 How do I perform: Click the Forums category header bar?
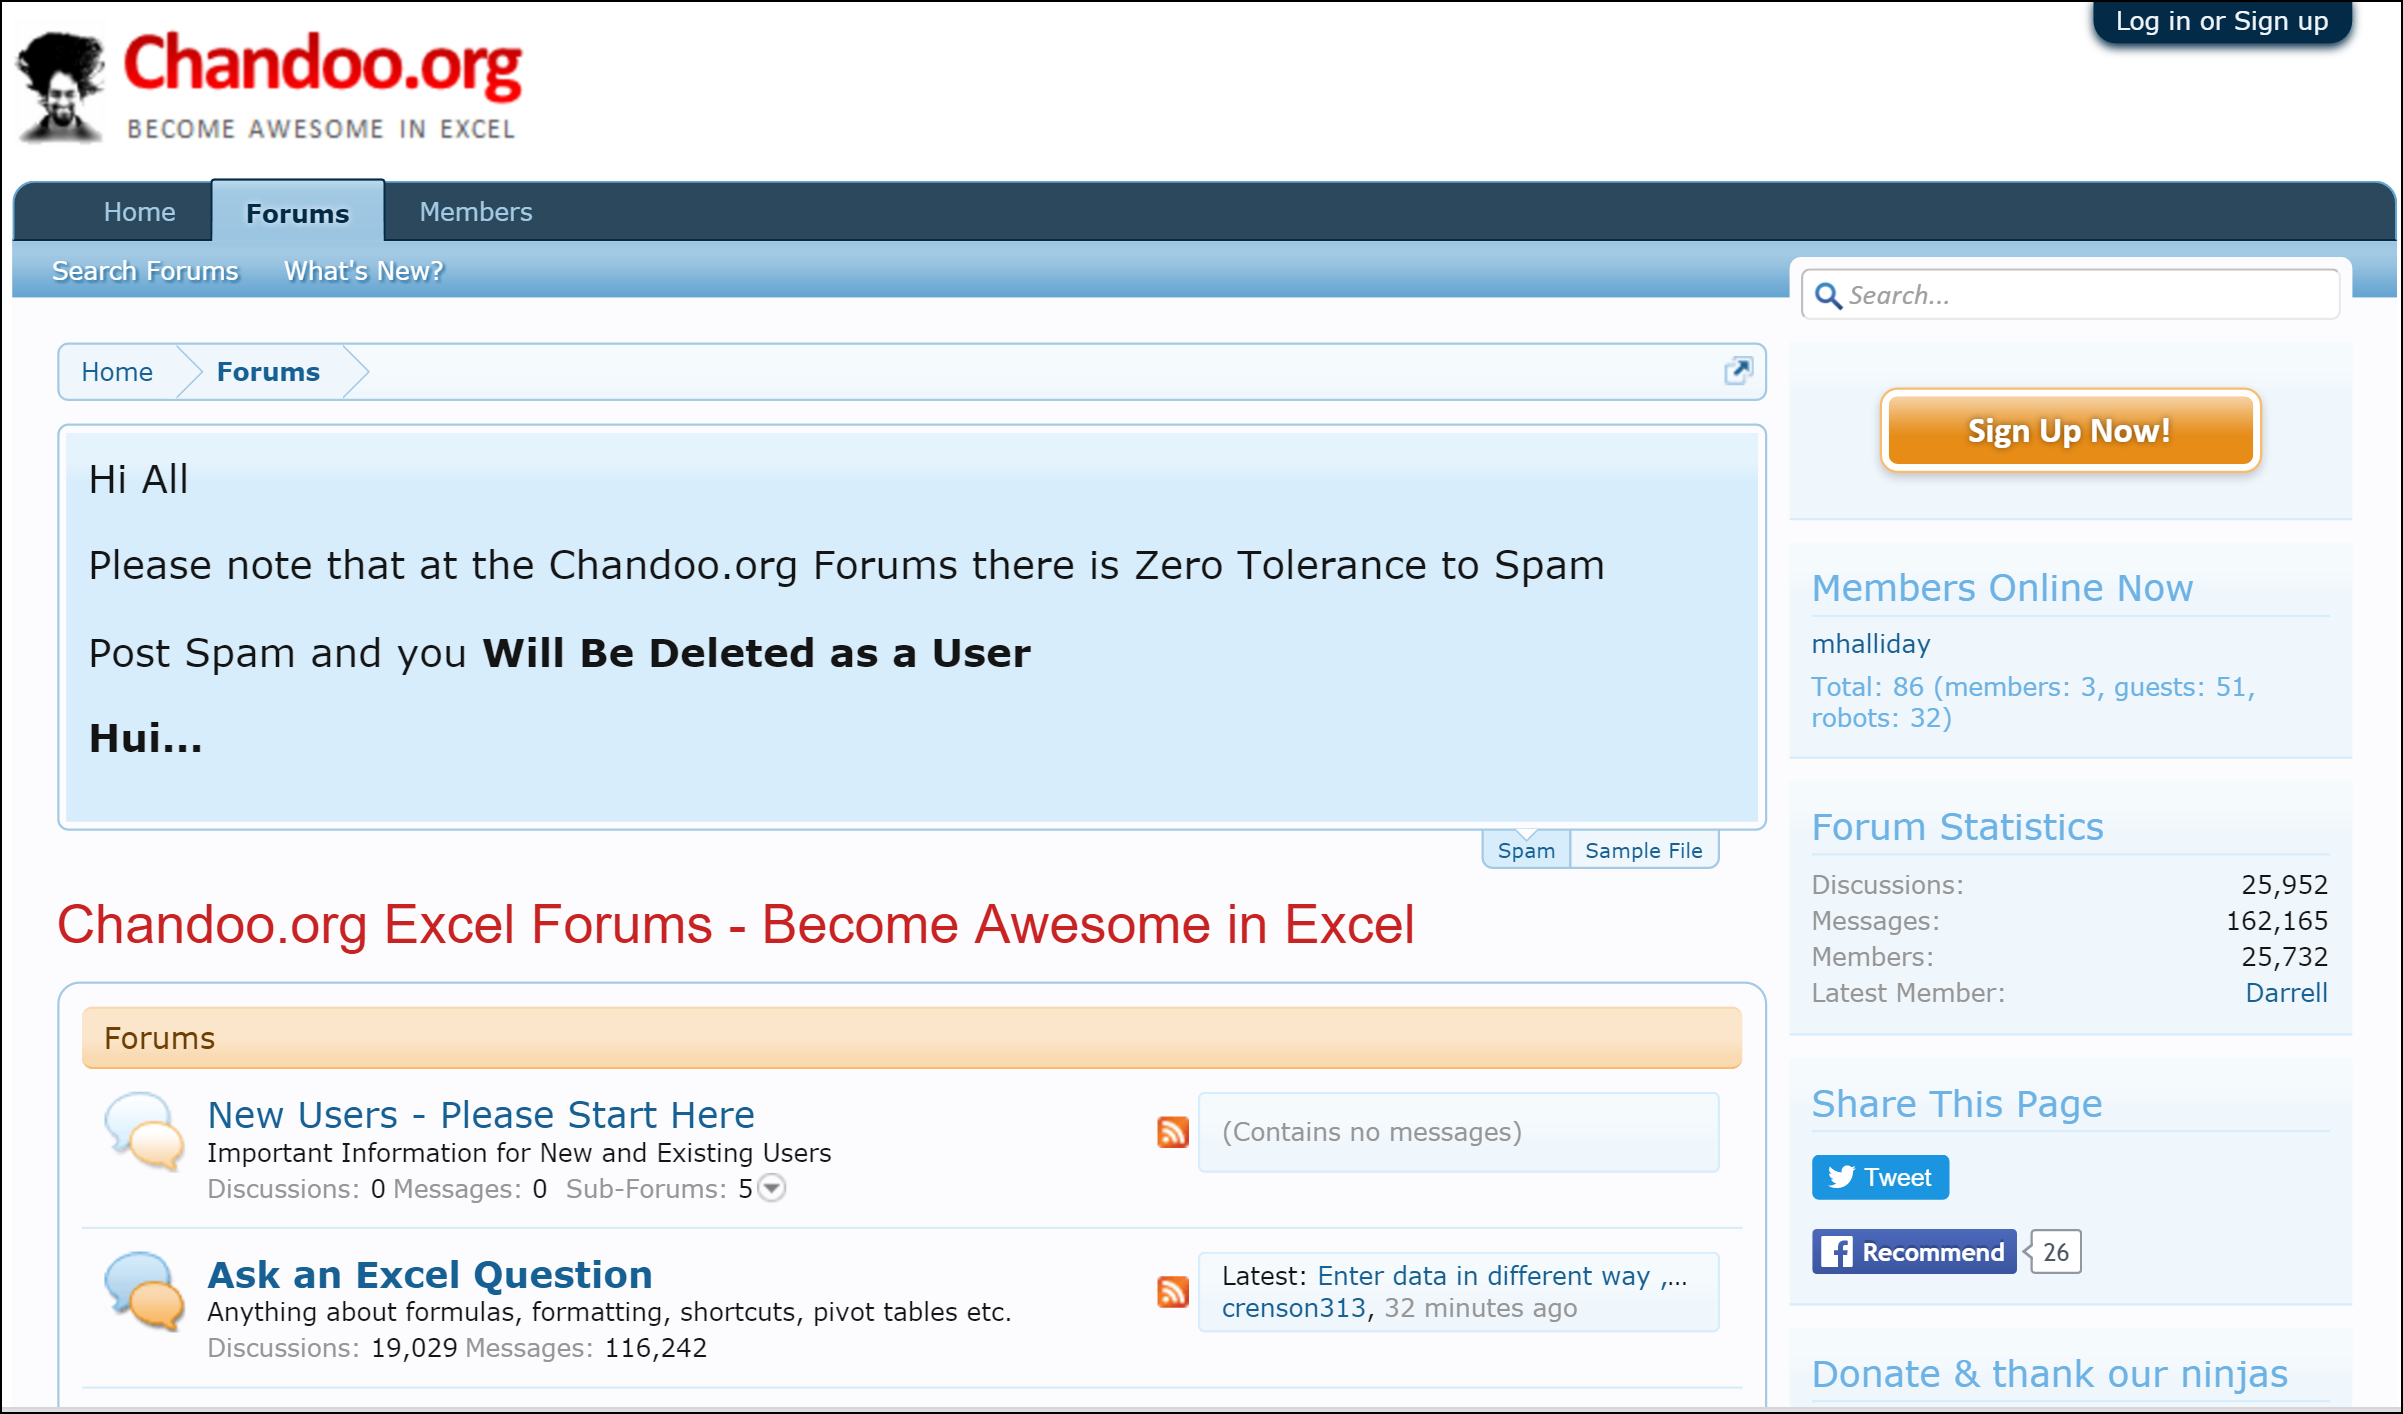[912, 1038]
